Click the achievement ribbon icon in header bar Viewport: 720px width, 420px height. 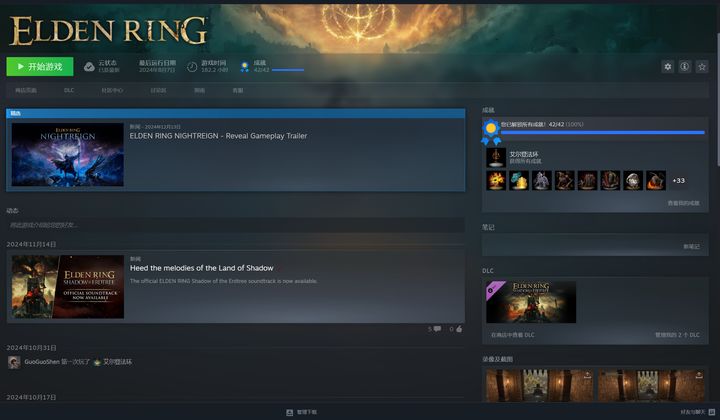pos(245,67)
